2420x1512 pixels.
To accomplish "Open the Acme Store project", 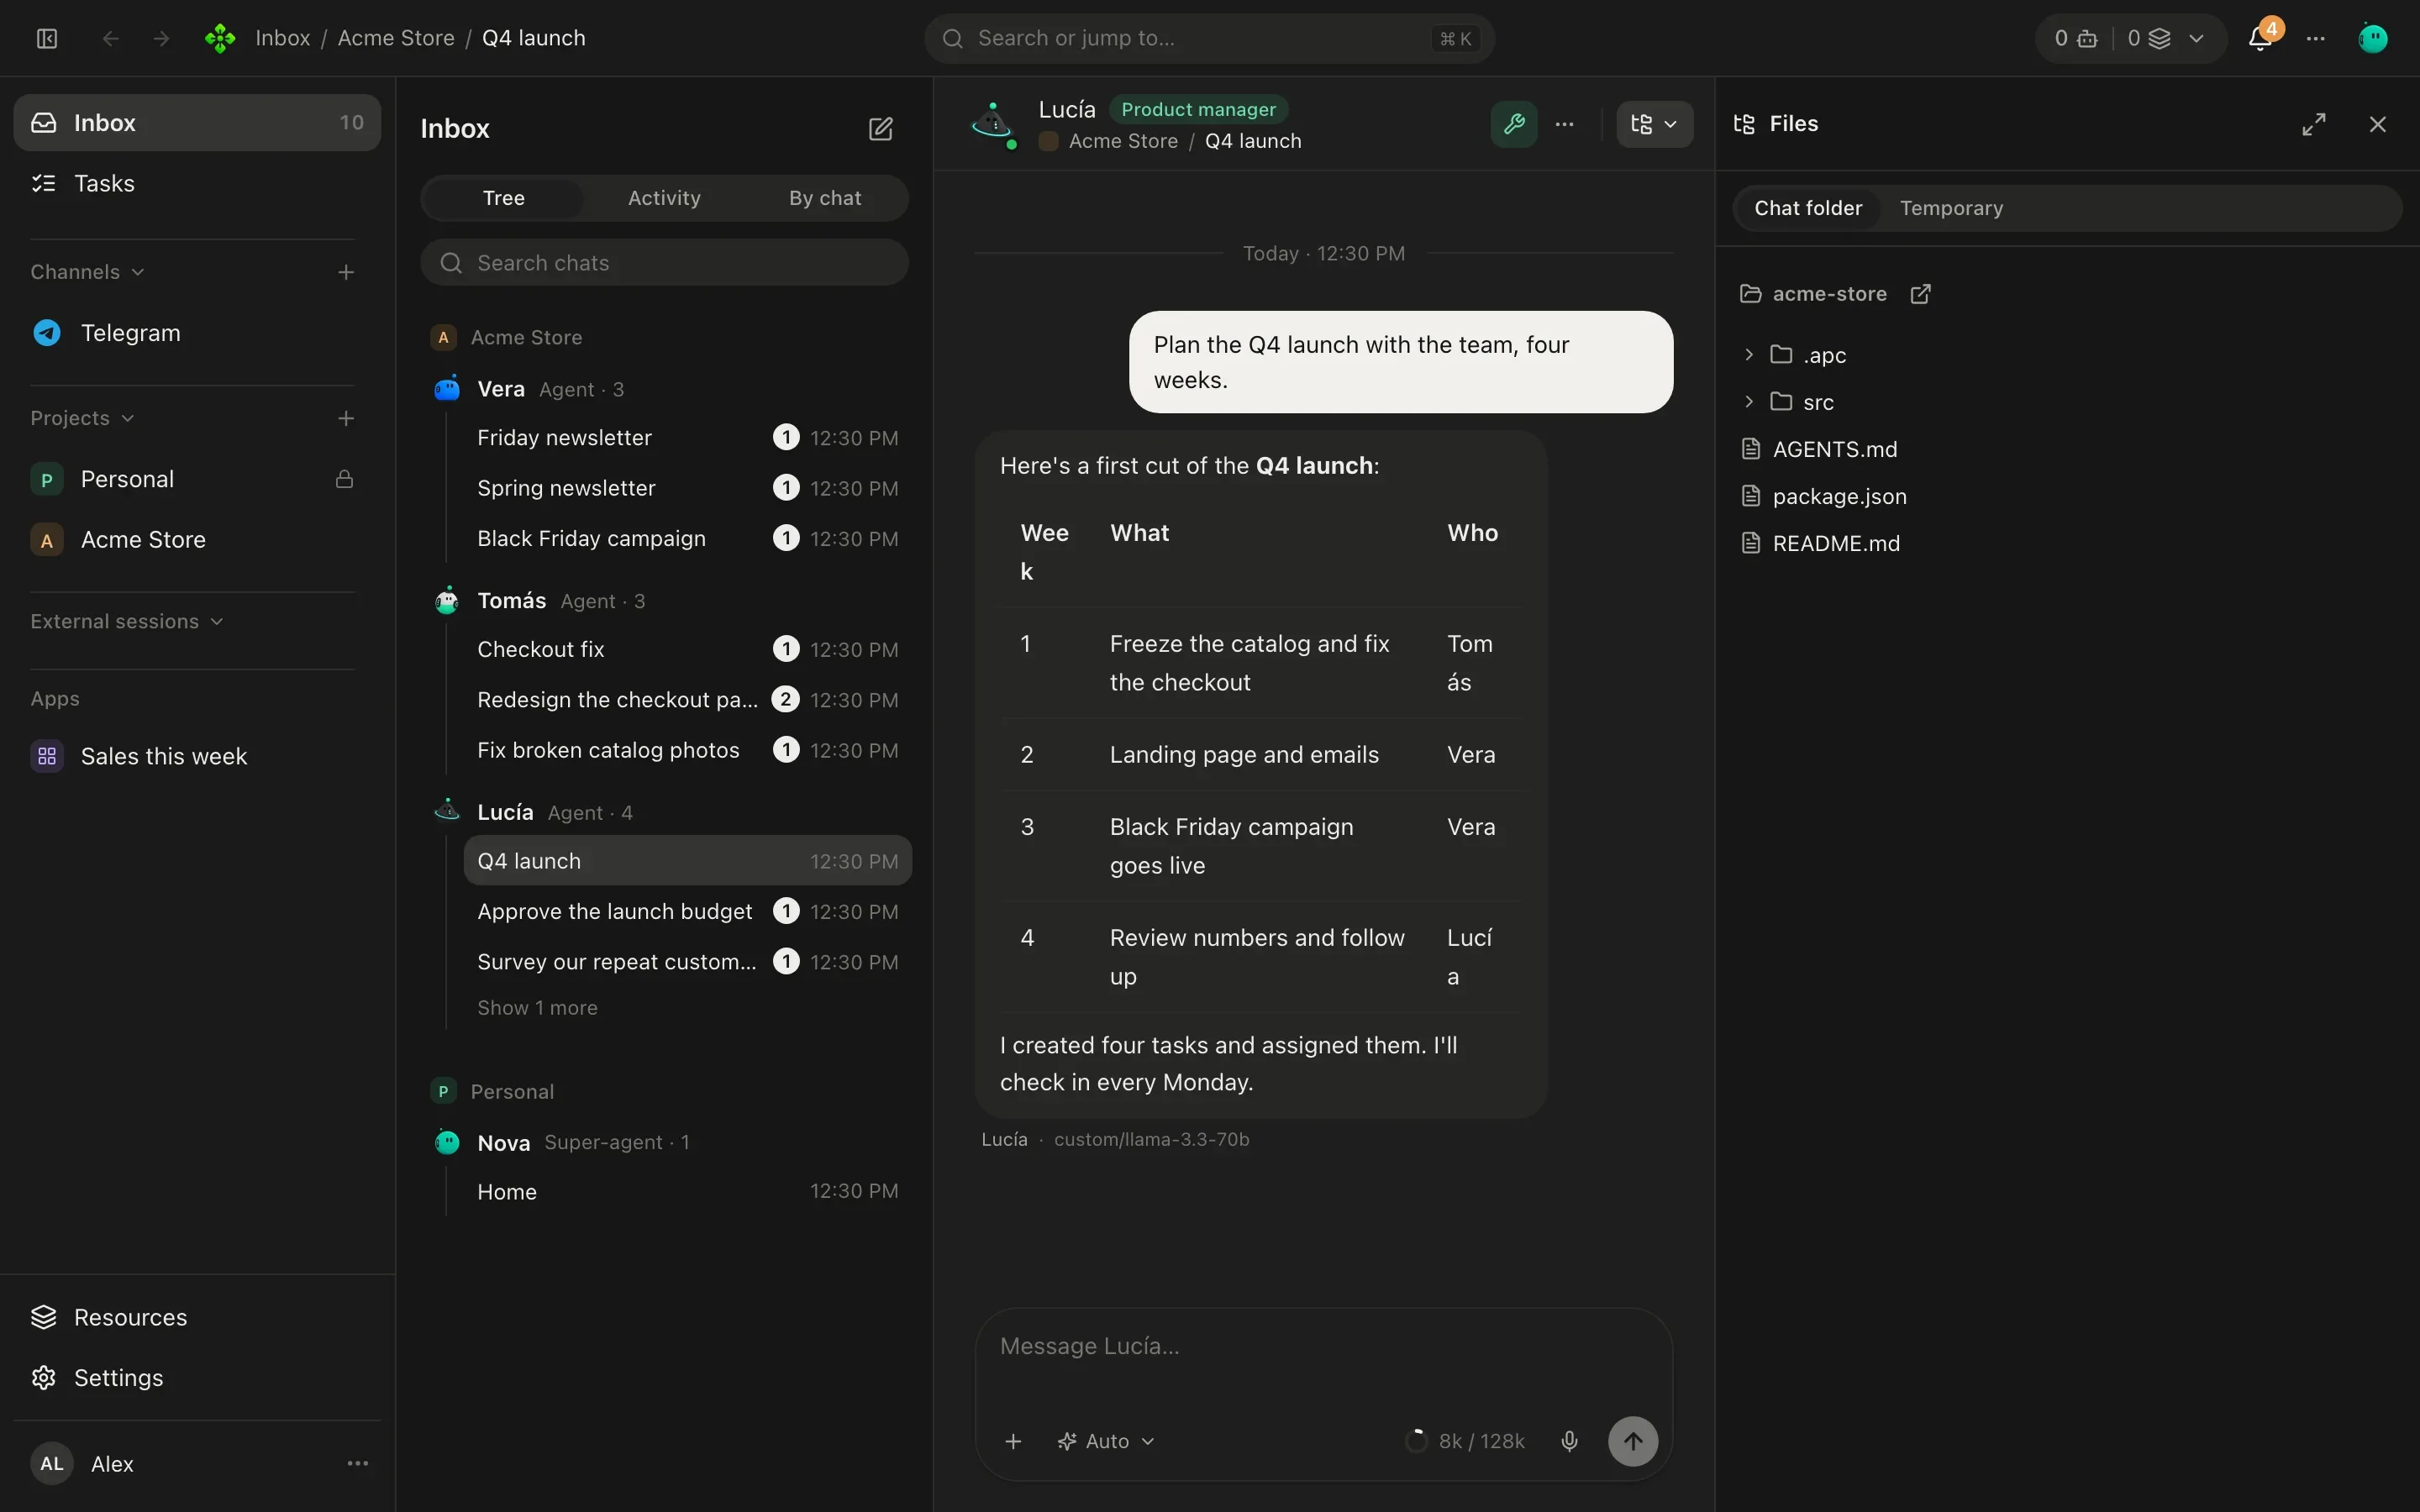I will point(197,540).
